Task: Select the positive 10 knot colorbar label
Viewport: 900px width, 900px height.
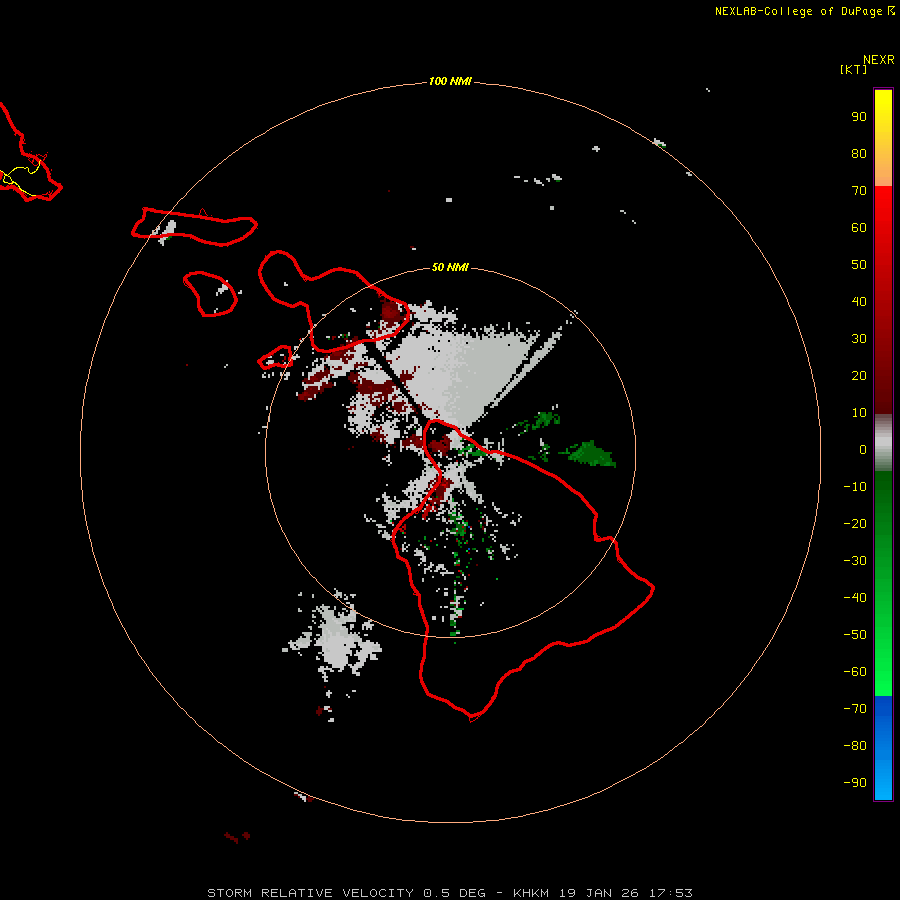Action: point(859,413)
